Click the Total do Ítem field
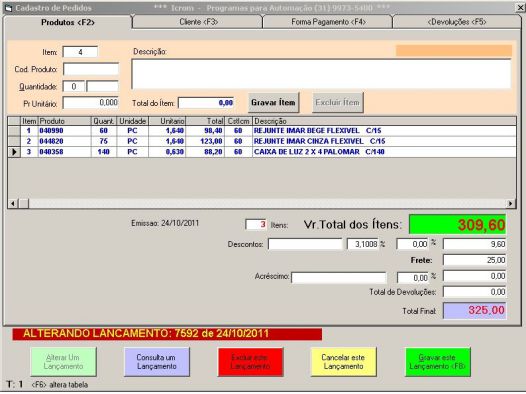The width and height of the screenshot is (526, 394). tap(206, 103)
